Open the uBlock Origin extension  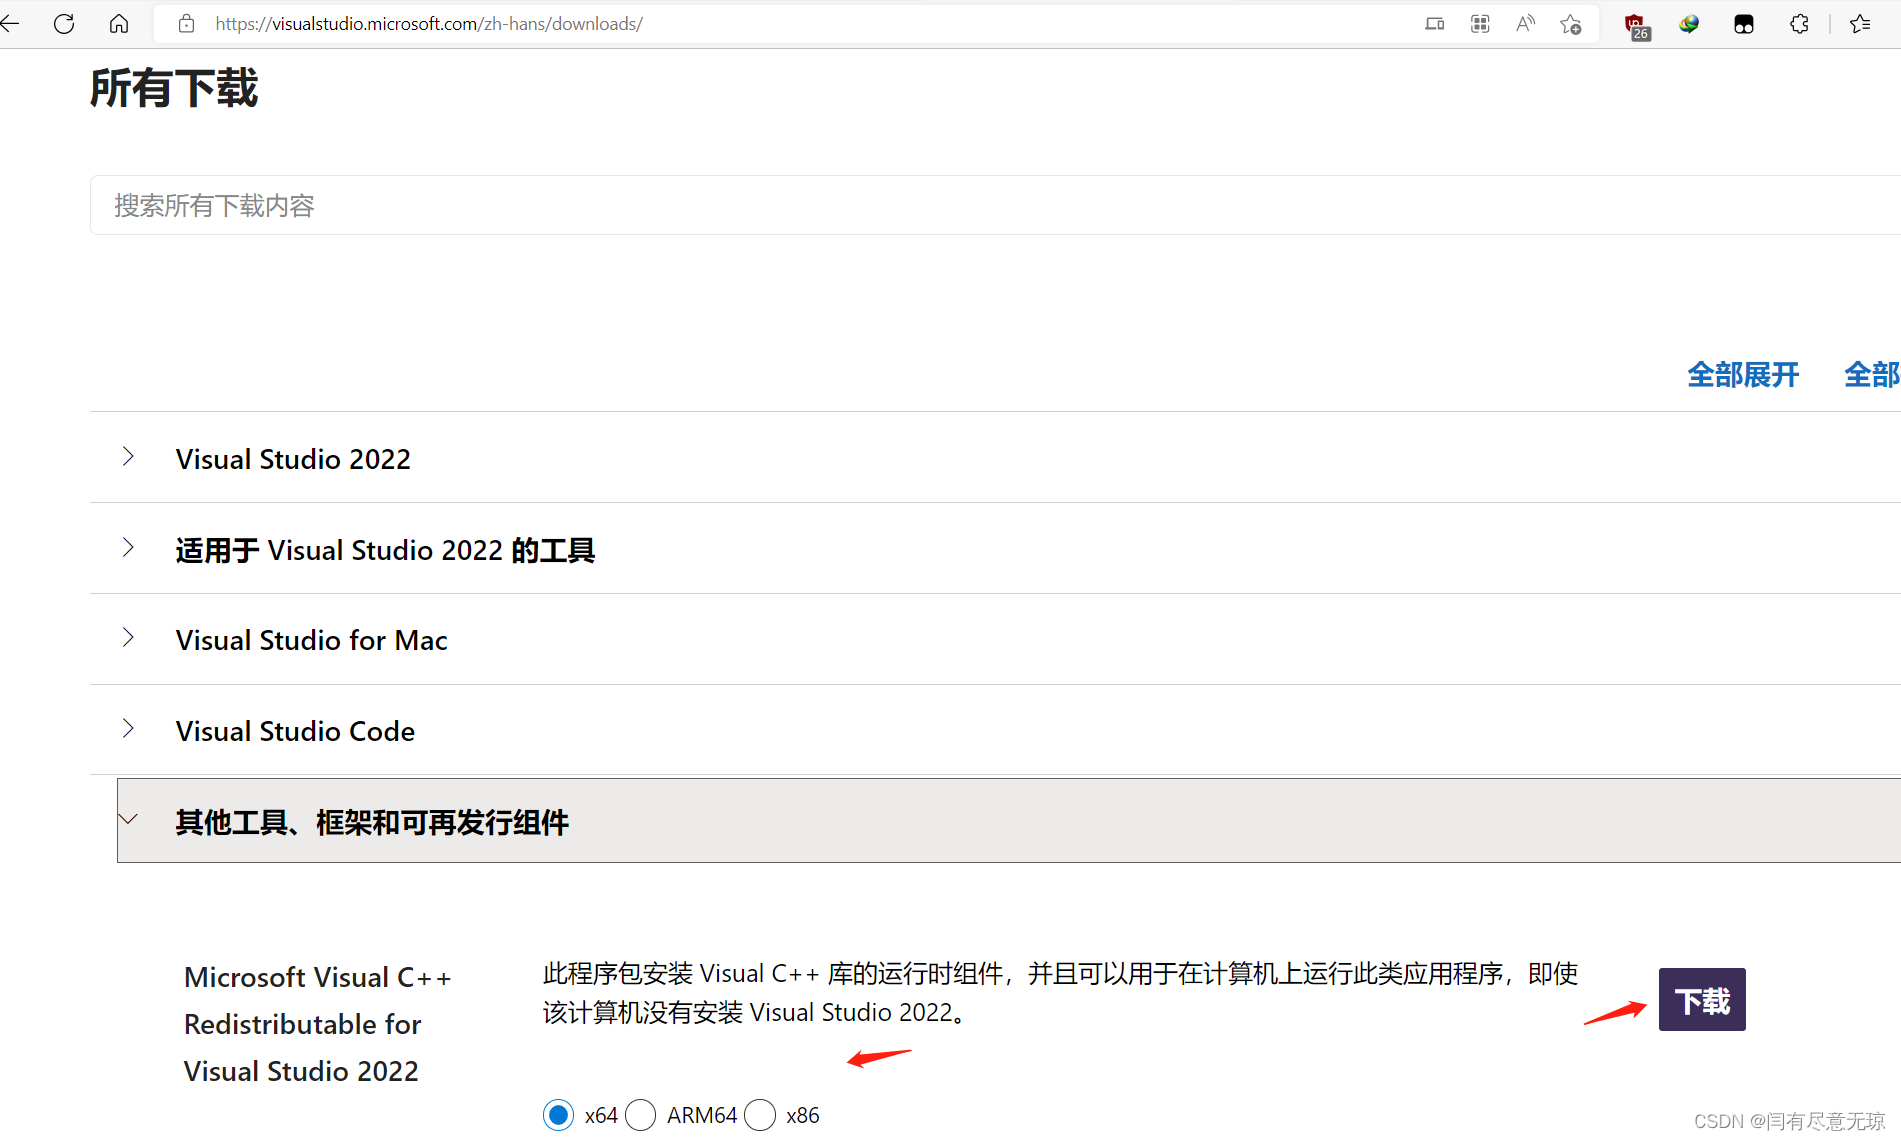(1636, 26)
